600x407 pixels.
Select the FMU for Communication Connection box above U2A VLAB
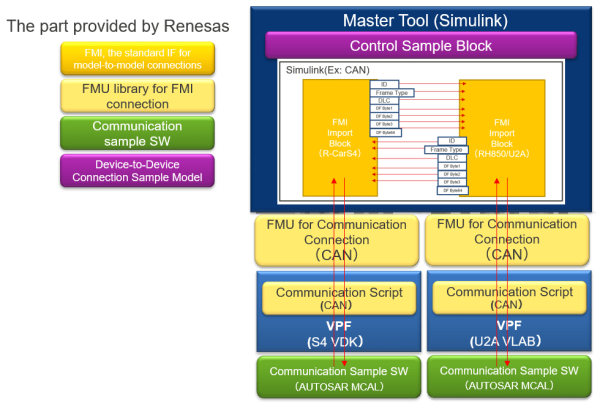(507, 239)
